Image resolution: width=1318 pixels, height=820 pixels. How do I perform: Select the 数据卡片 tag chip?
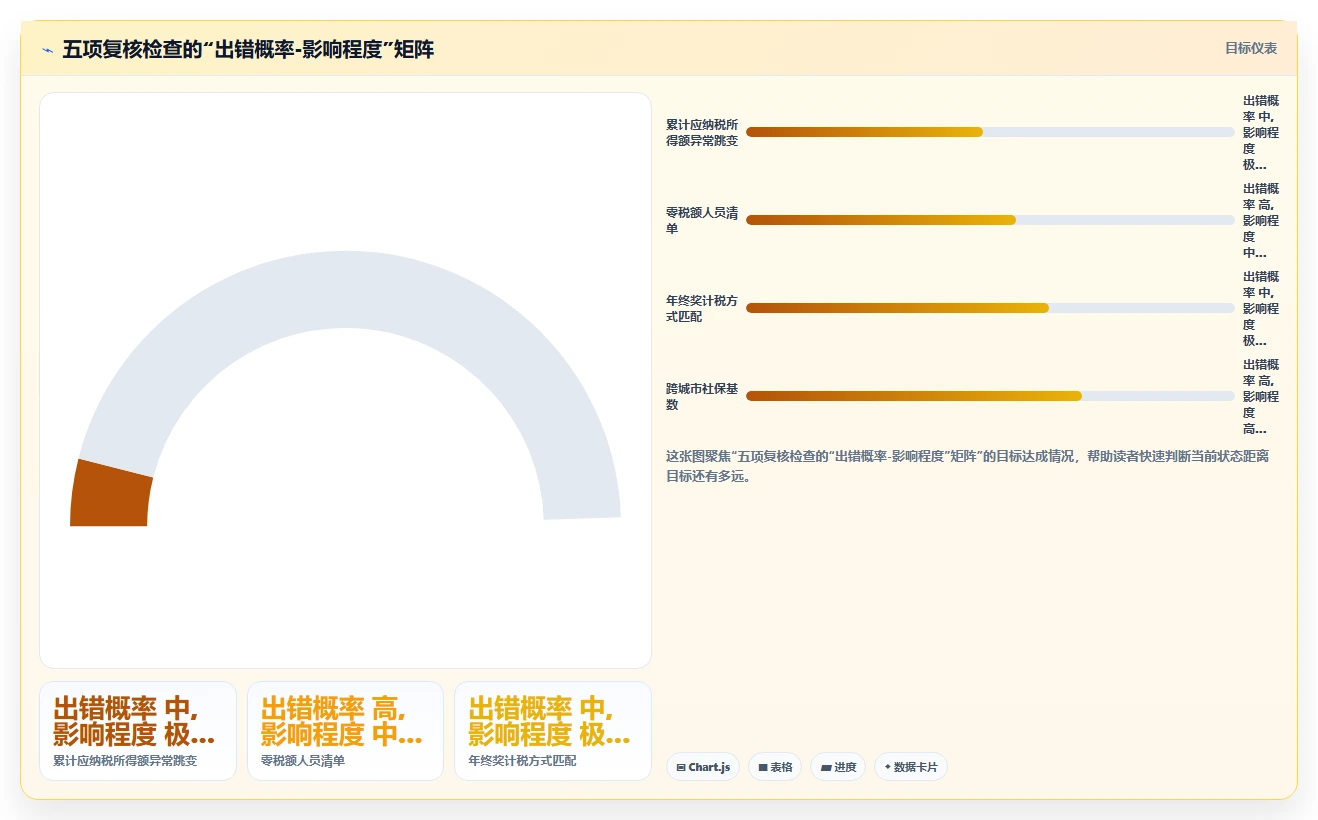pos(911,767)
